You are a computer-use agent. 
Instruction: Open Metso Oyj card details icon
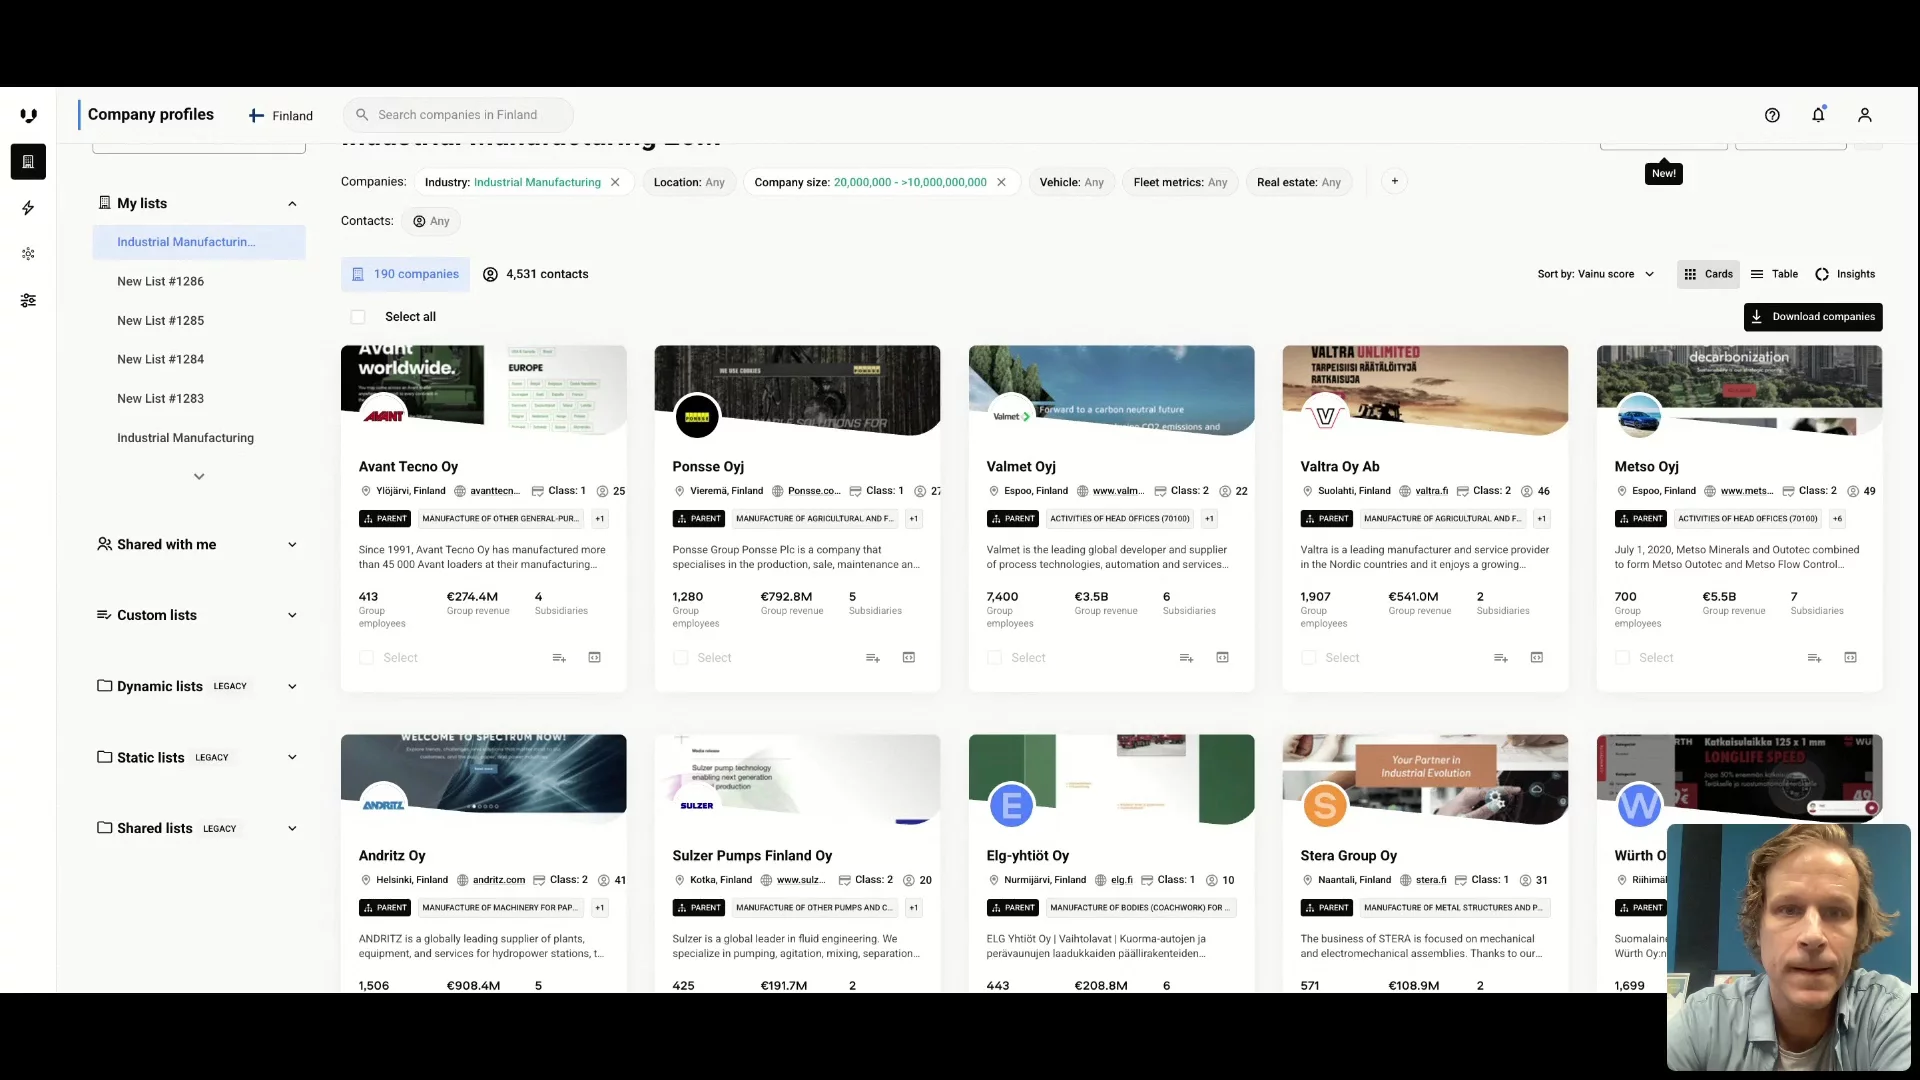click(1850, 658)
